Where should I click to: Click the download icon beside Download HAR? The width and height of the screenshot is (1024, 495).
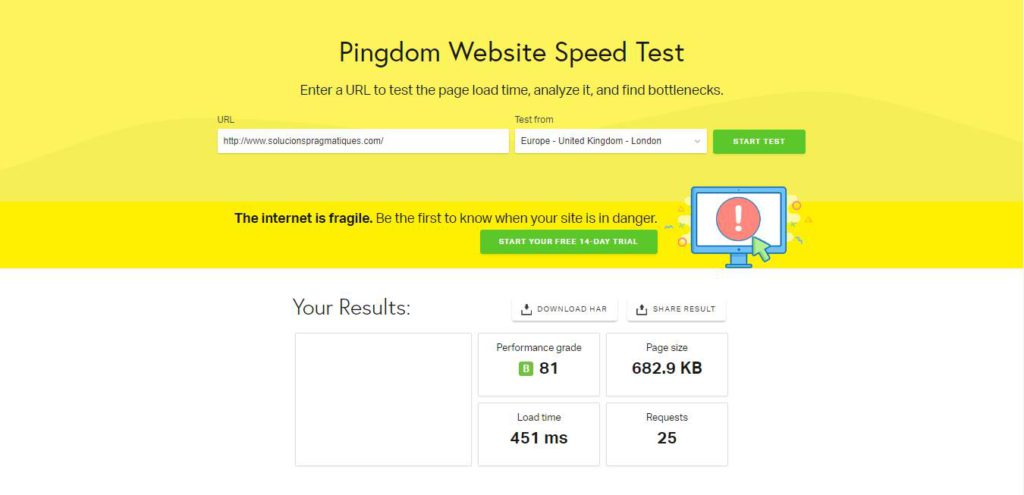point(526,309)
